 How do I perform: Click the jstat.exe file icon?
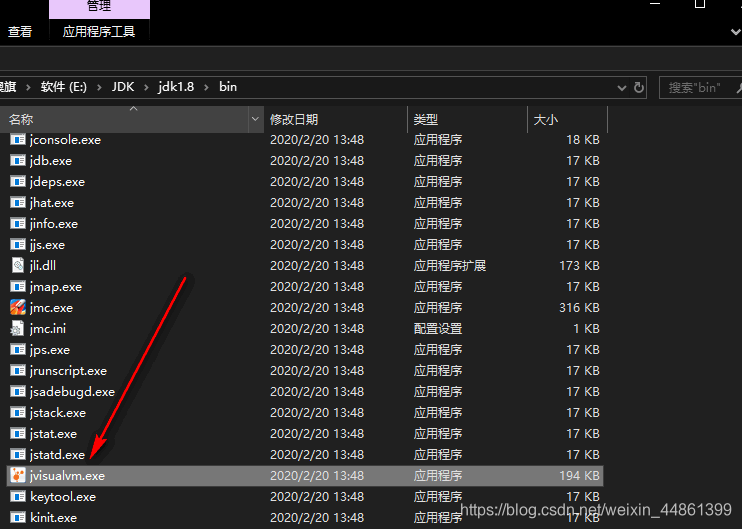(18, 433)
